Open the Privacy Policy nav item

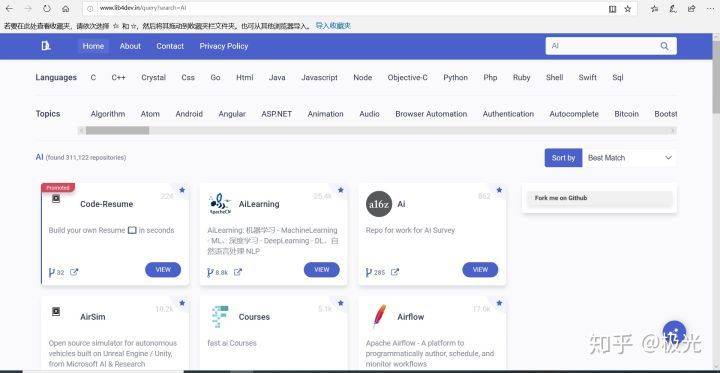pyautogui.click(x=224, y=46)
